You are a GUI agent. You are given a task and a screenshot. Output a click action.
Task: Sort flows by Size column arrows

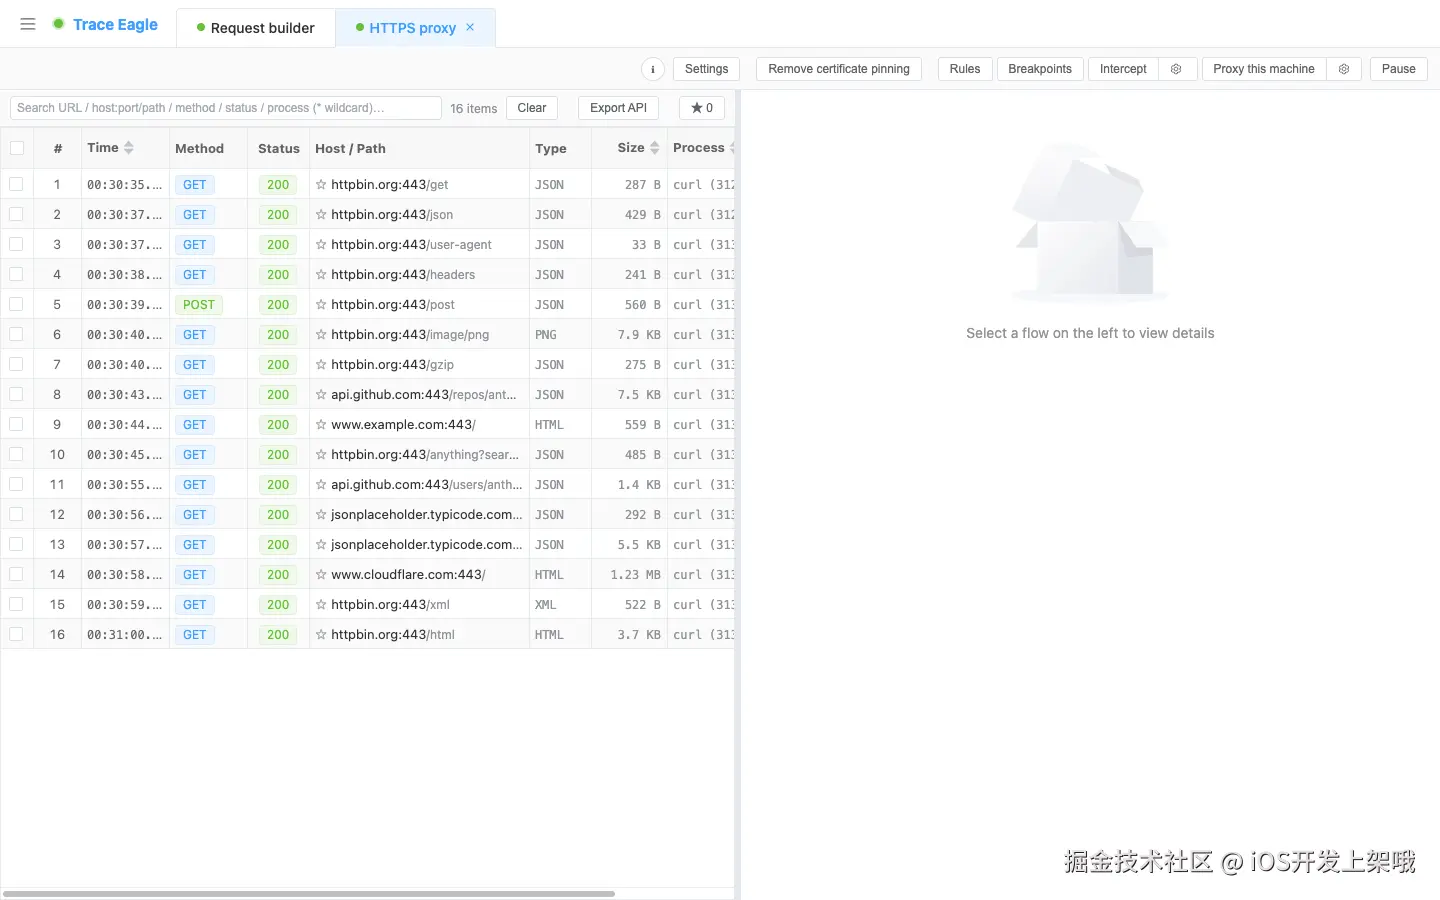coord(655,148)
